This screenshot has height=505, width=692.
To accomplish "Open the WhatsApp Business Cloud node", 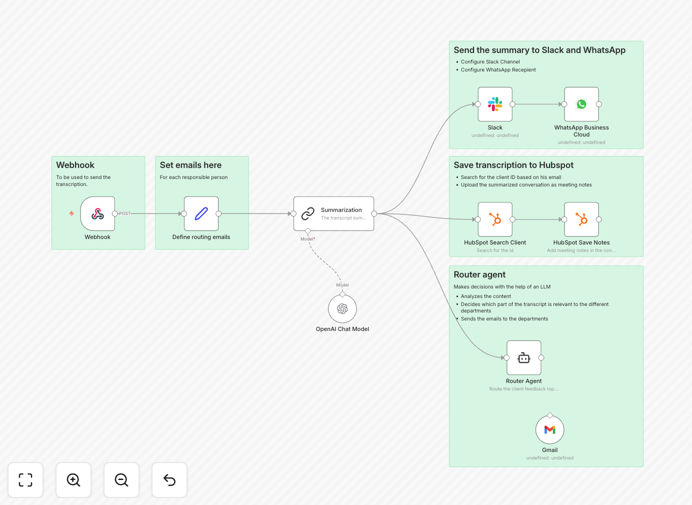I will pyautogui.click(x=581, y=104).
